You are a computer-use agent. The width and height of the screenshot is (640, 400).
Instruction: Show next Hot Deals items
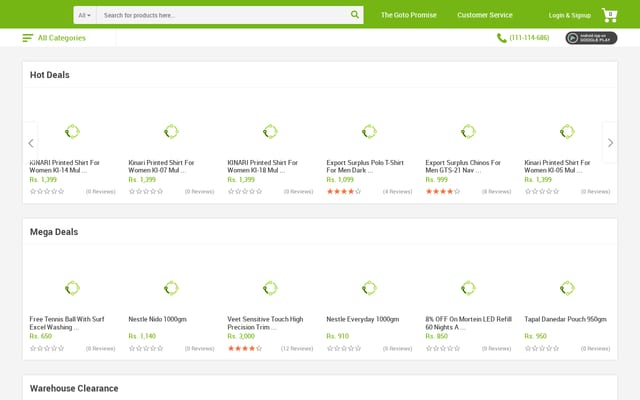click(610, 143)
